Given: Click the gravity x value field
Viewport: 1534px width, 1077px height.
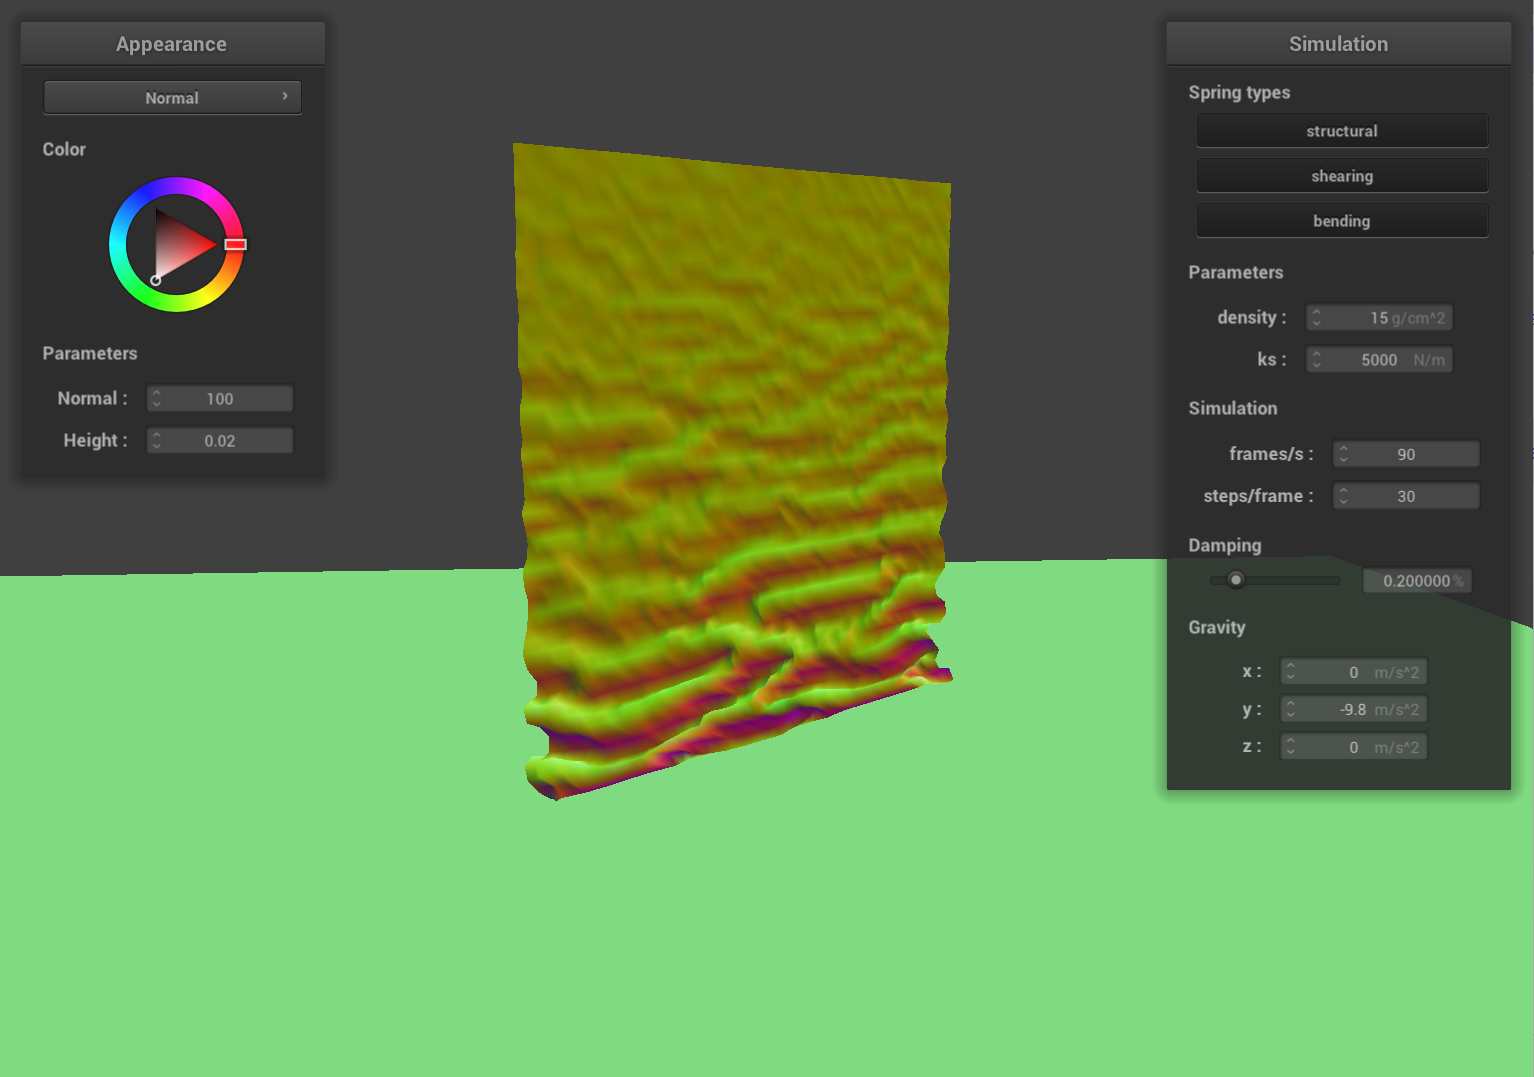Looking at the screenshot, I should (x=1353, y=672).
